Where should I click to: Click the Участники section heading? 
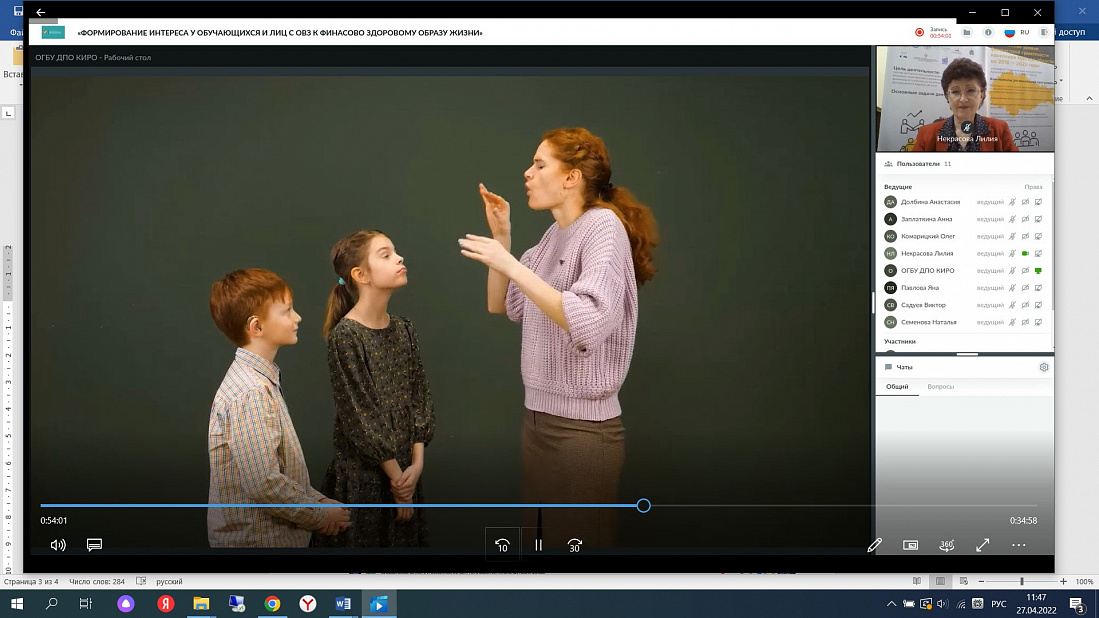click(x=900, y=341)
